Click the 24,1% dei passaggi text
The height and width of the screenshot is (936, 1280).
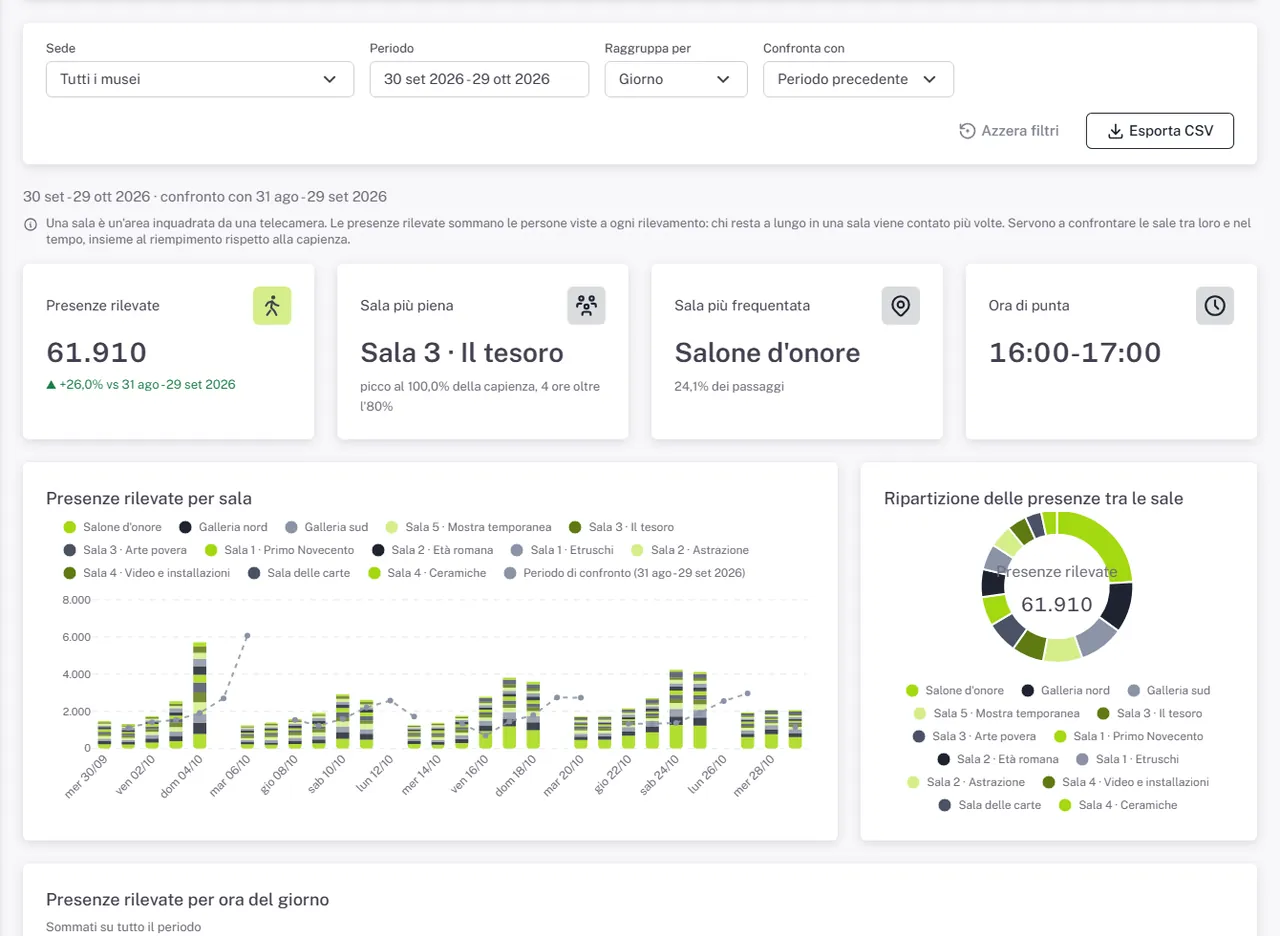730,386
